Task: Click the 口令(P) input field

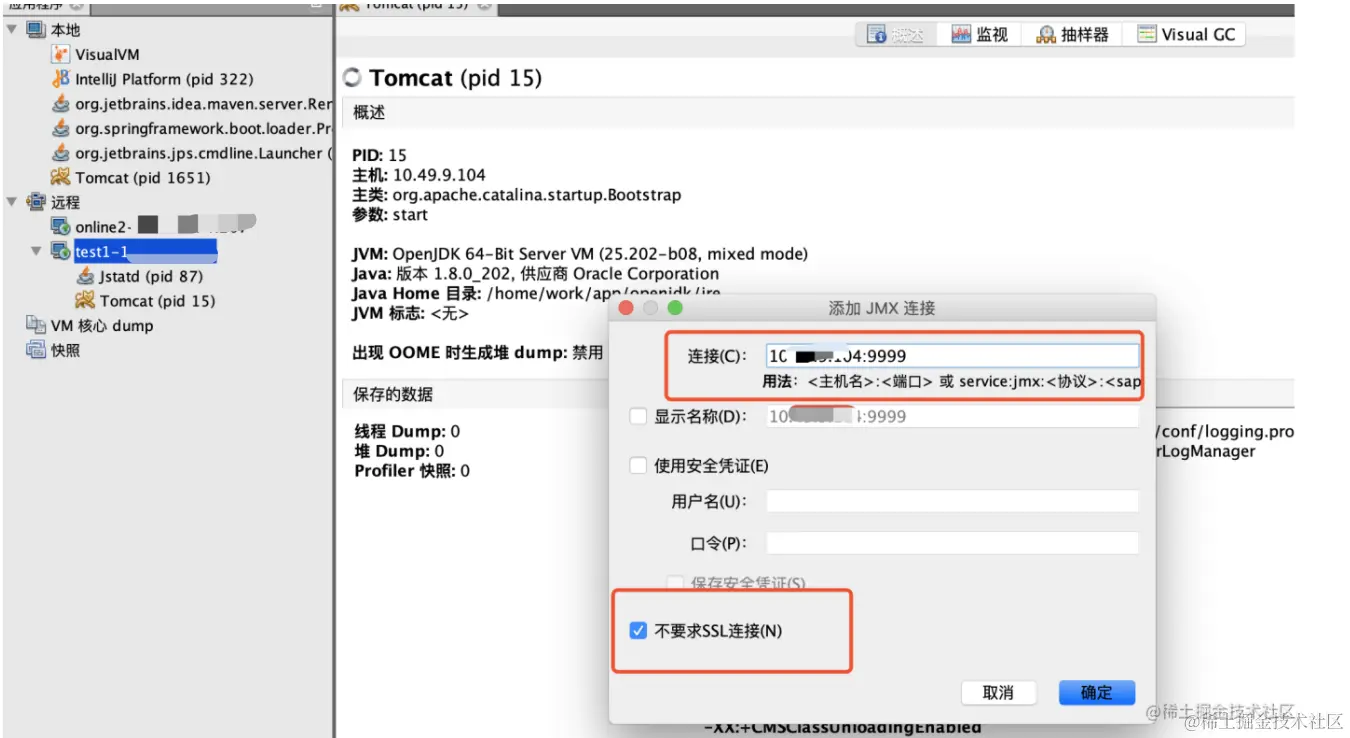Action: pyautogui.click(x=952, y=543)
